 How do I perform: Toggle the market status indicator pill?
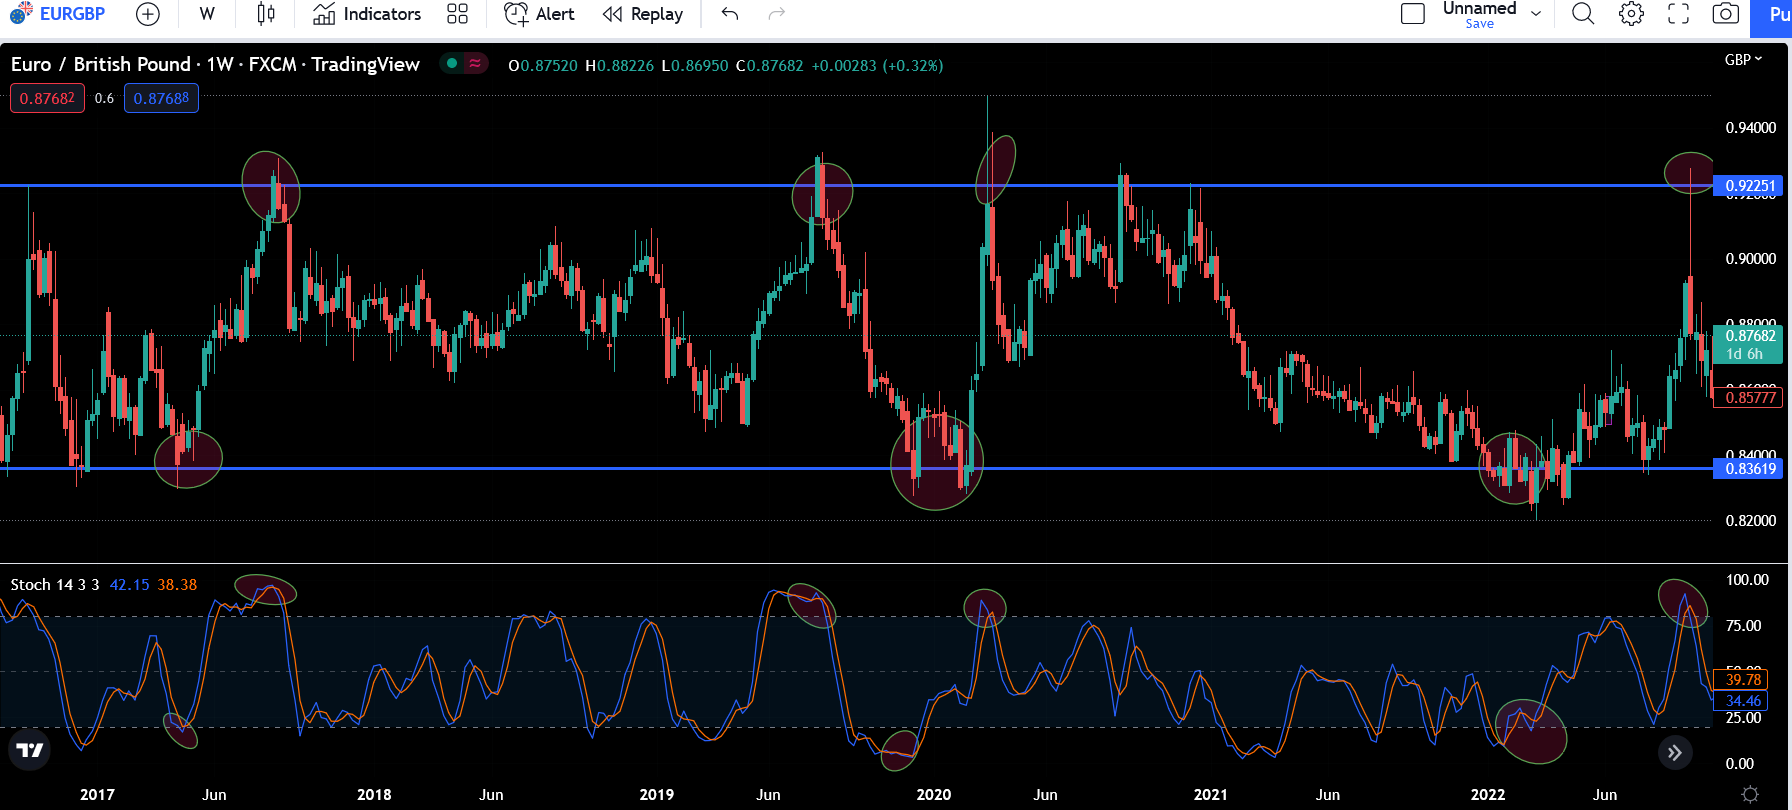coord(464,64)
